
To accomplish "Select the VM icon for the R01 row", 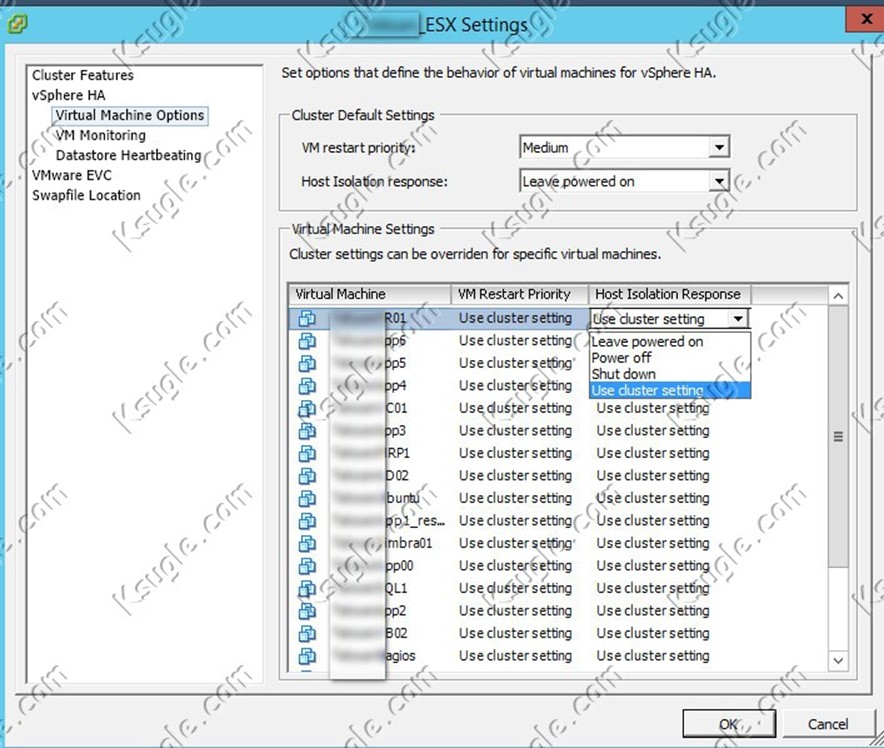I will (307, 318).
